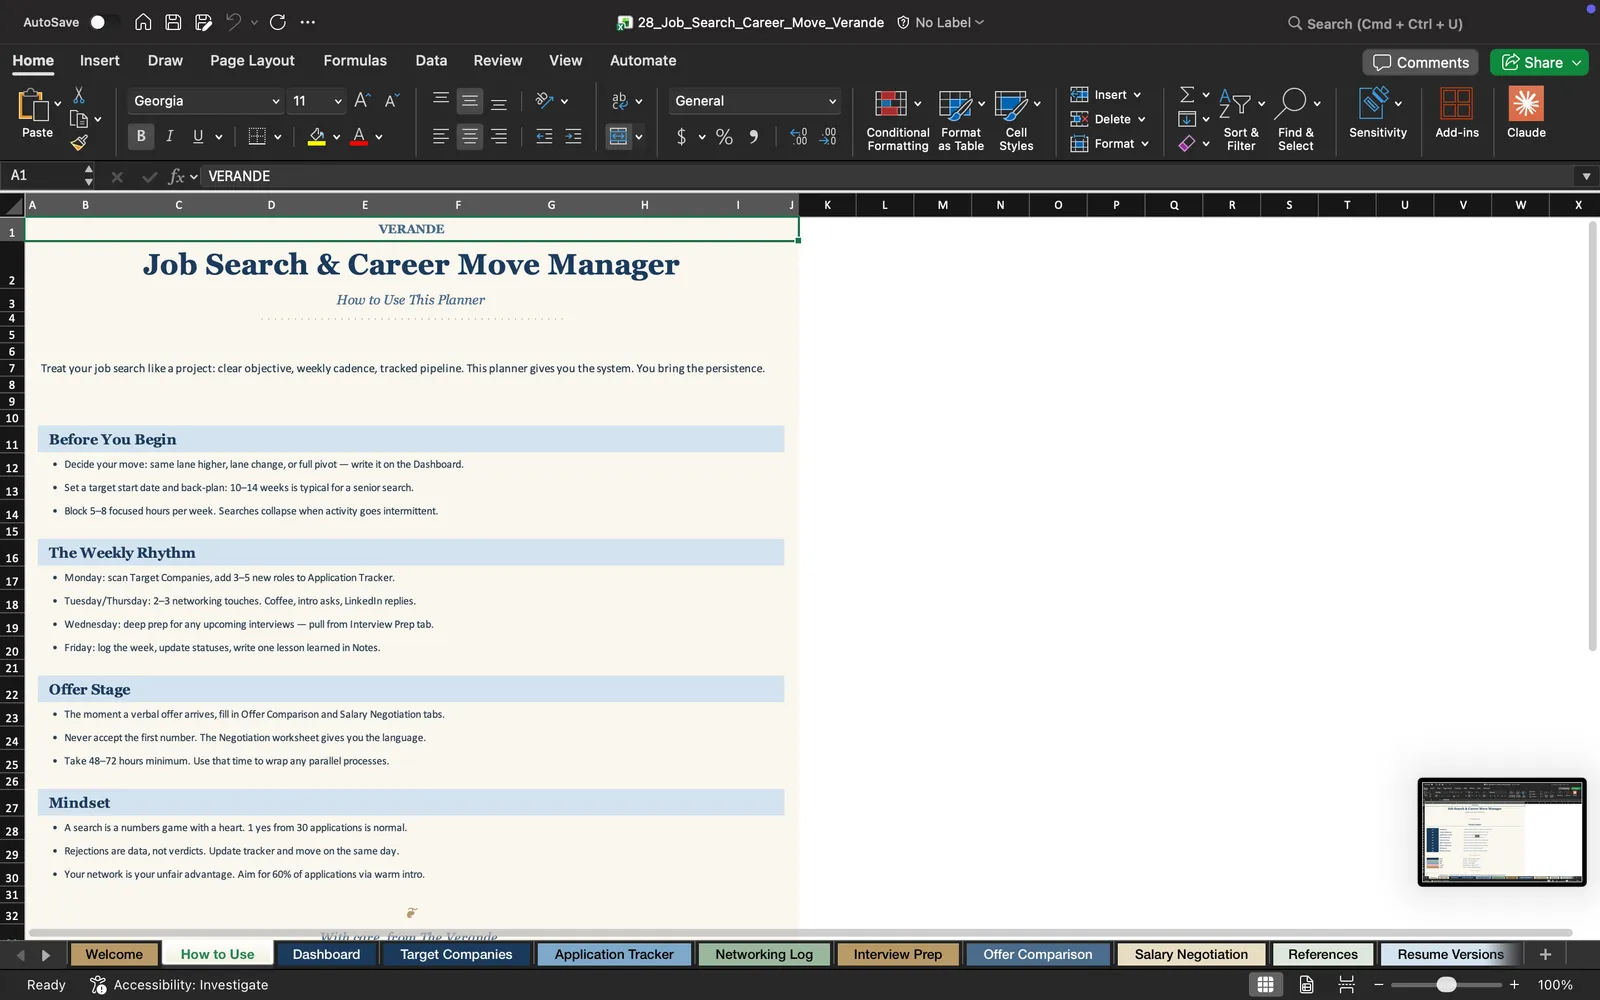Expand the borders dropdown arrow
The height and width of the screenshot is (1000, 1600).
[277, 137]
